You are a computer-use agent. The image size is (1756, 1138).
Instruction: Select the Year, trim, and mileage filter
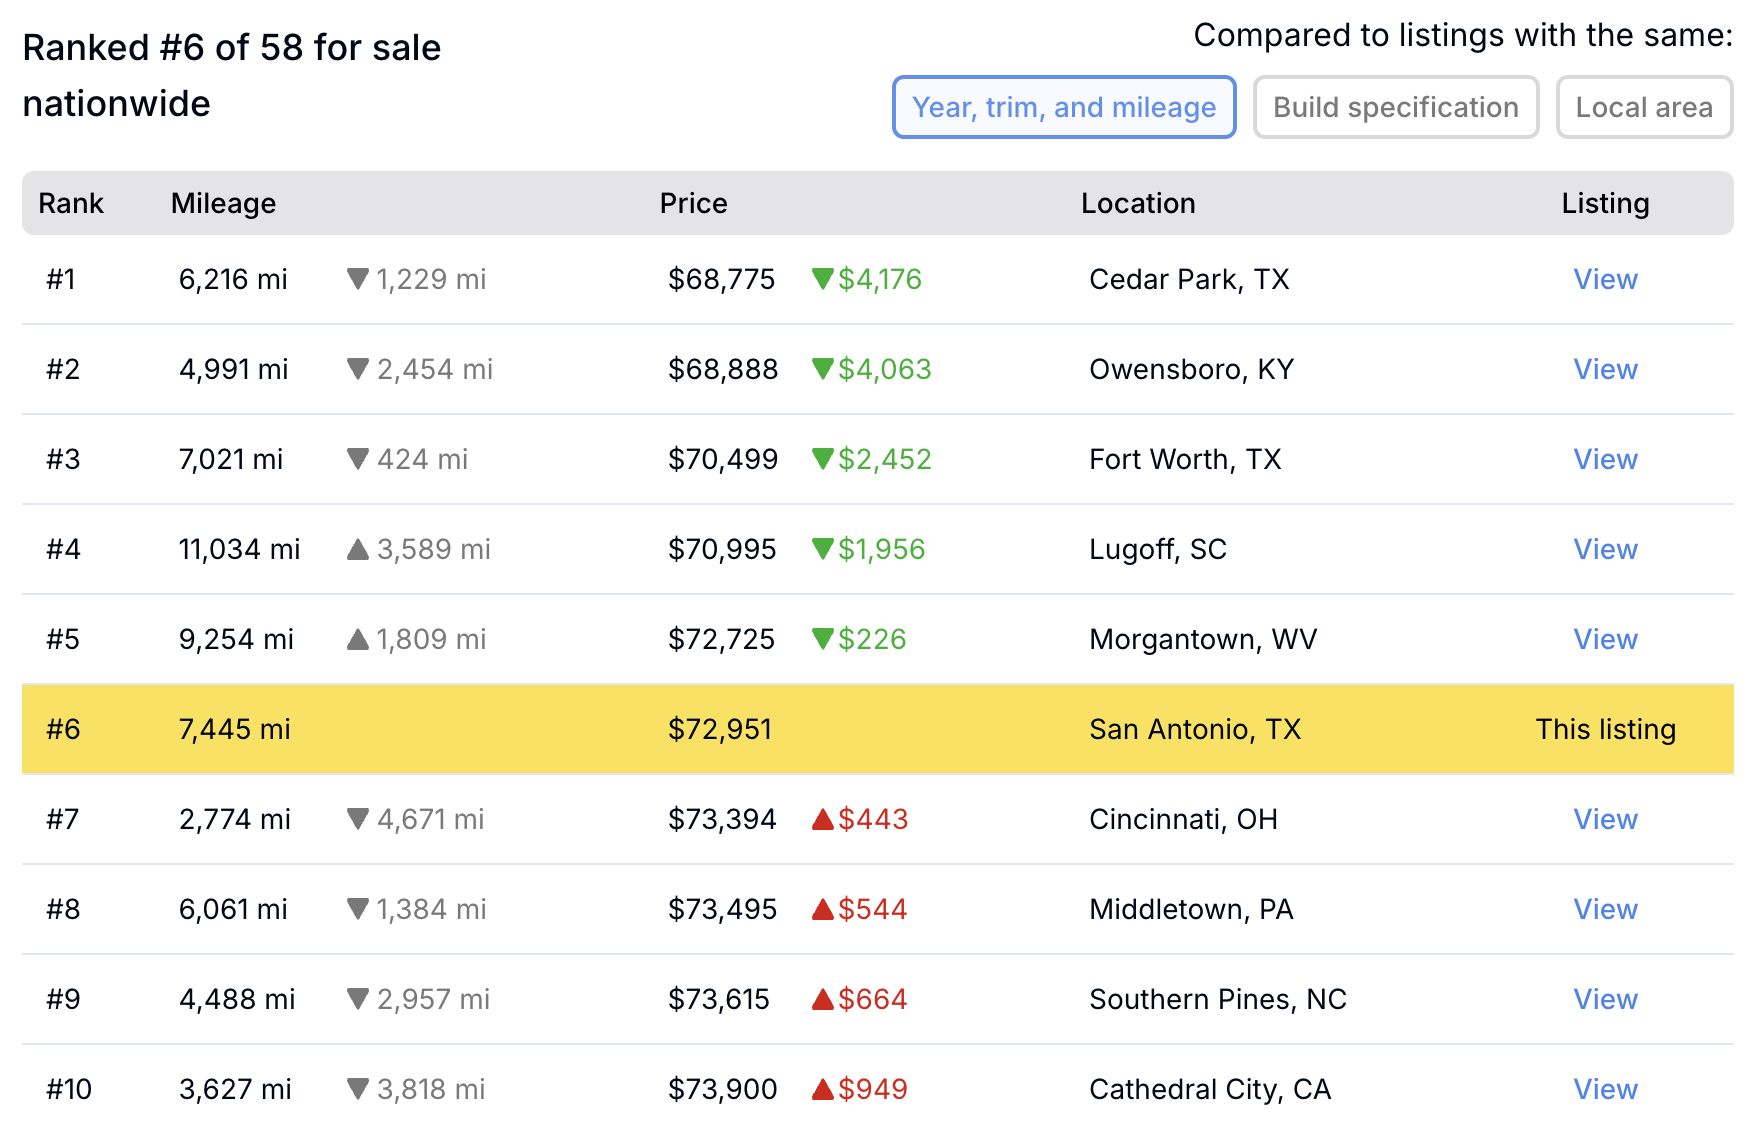(x=1064, y=107)
